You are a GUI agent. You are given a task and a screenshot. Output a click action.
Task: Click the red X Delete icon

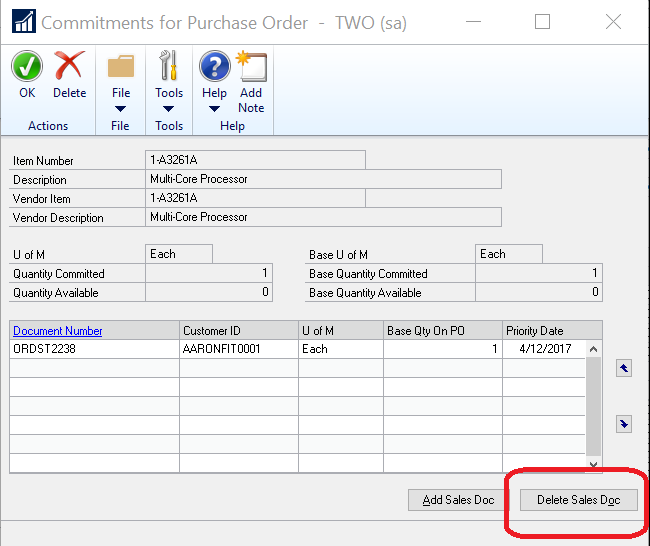coord(69,66)
